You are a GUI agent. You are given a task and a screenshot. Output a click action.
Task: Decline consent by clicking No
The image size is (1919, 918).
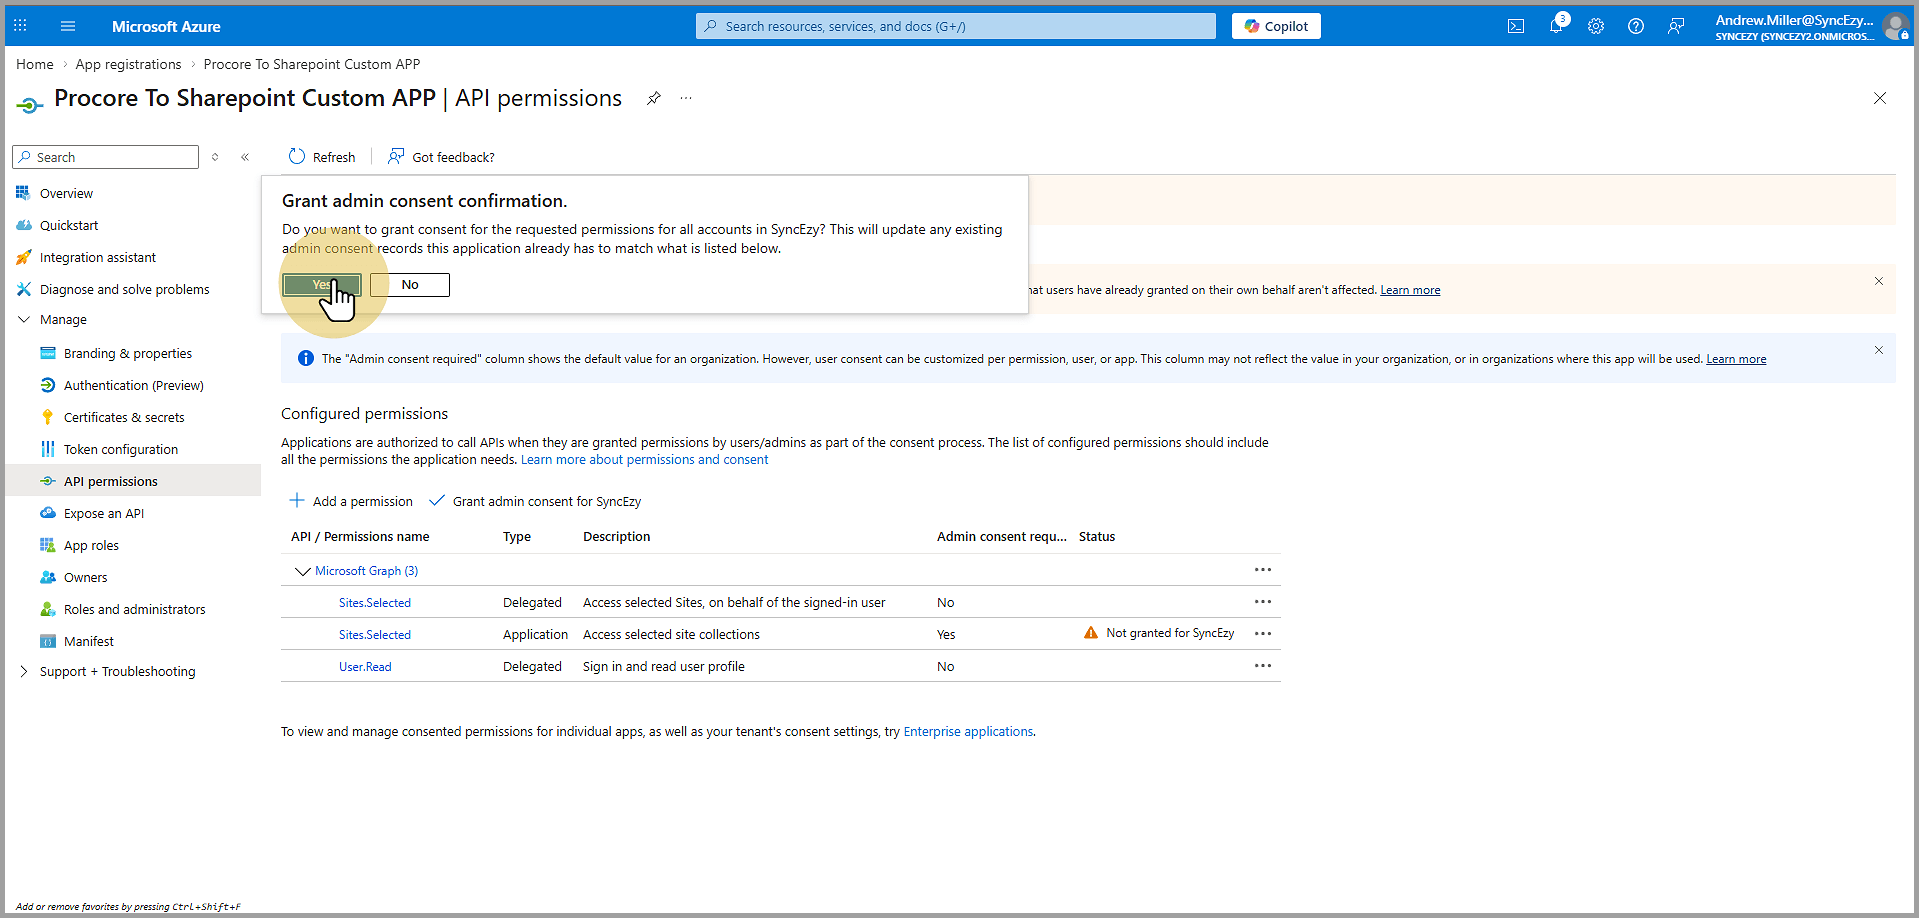click(410, 285)
